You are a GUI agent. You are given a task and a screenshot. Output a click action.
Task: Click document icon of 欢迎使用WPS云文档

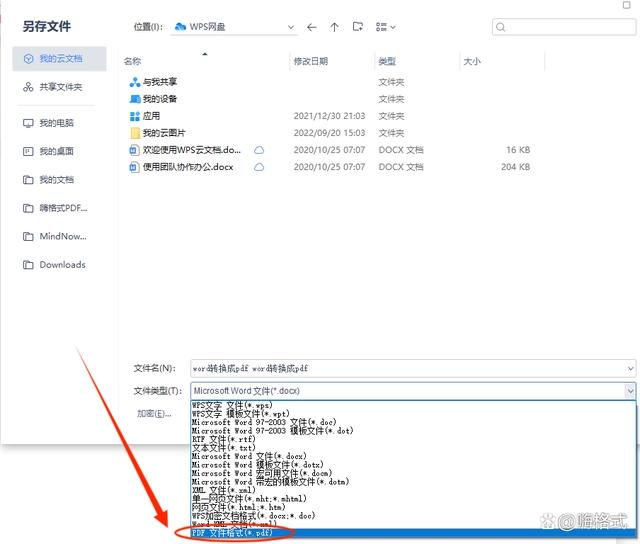click(134, 150)
